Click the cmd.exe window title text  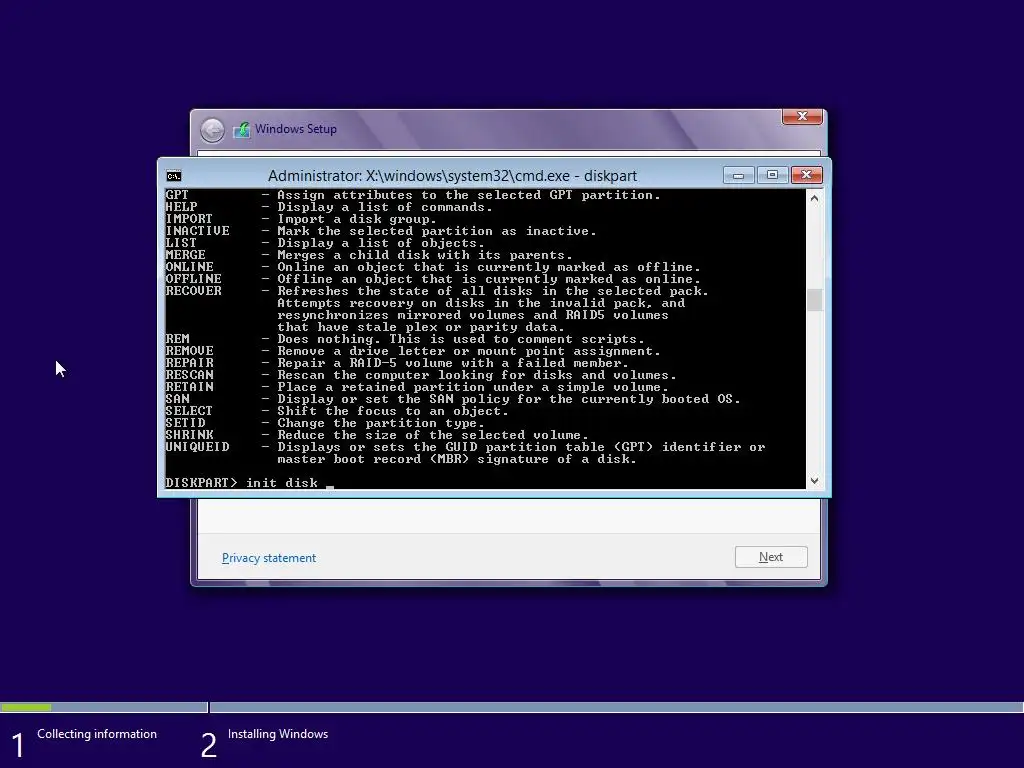point(452,176)
